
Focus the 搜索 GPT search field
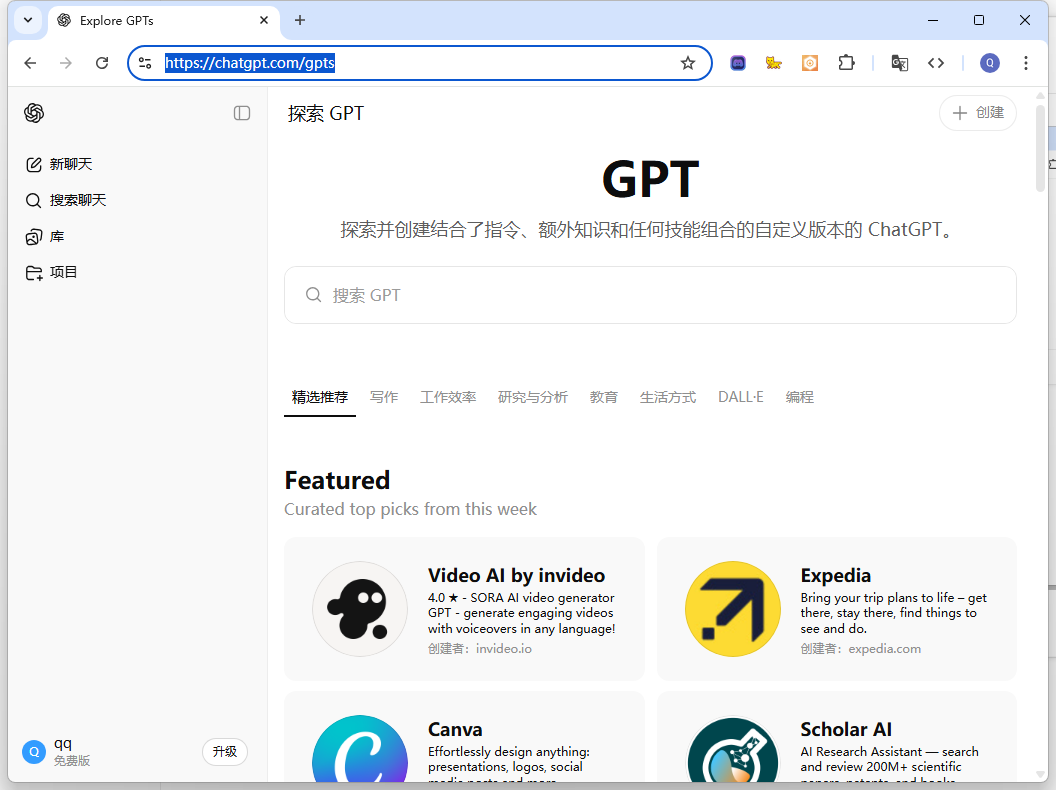[x=650, y=295]
